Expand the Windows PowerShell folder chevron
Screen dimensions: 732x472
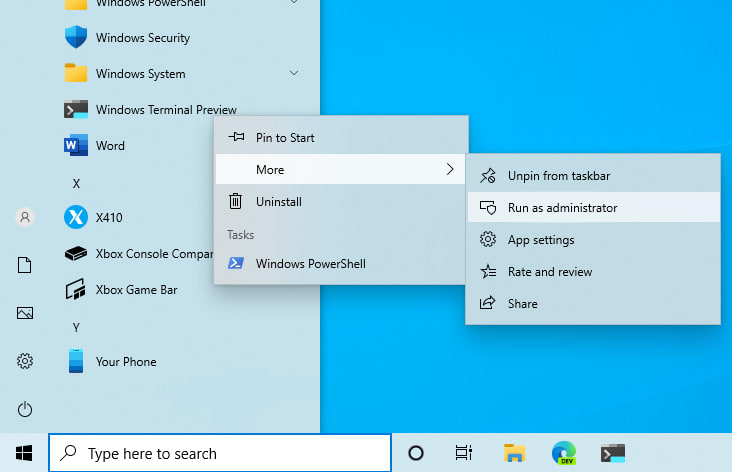click(x=294, y=2)
